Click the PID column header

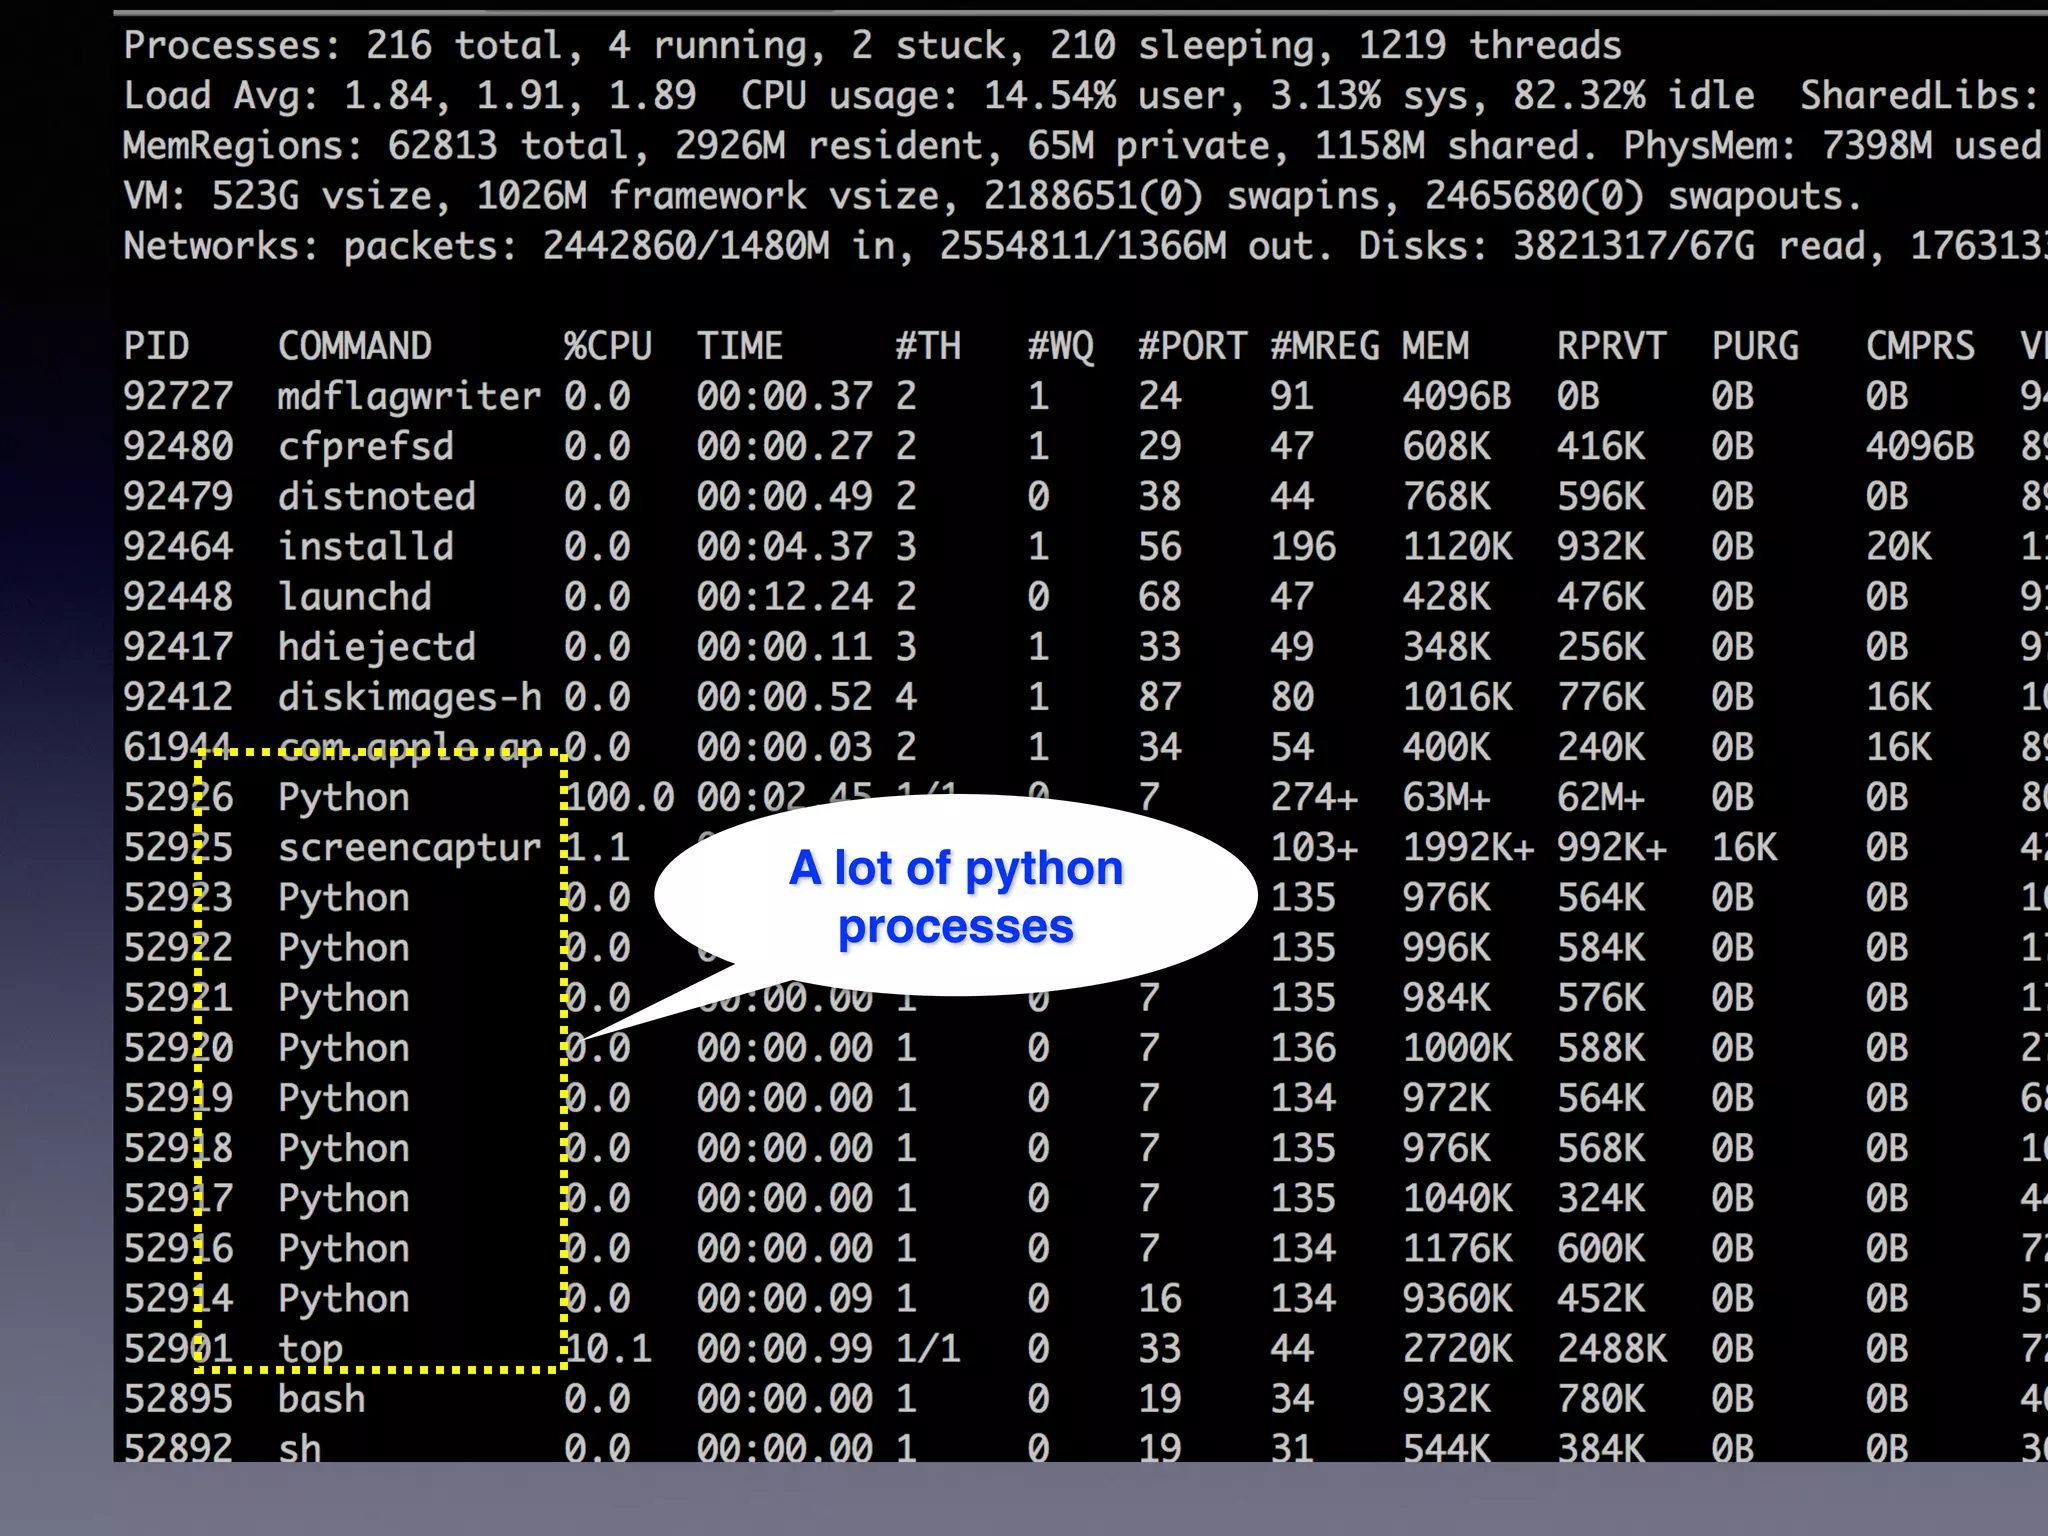click(x=156, y=346)
